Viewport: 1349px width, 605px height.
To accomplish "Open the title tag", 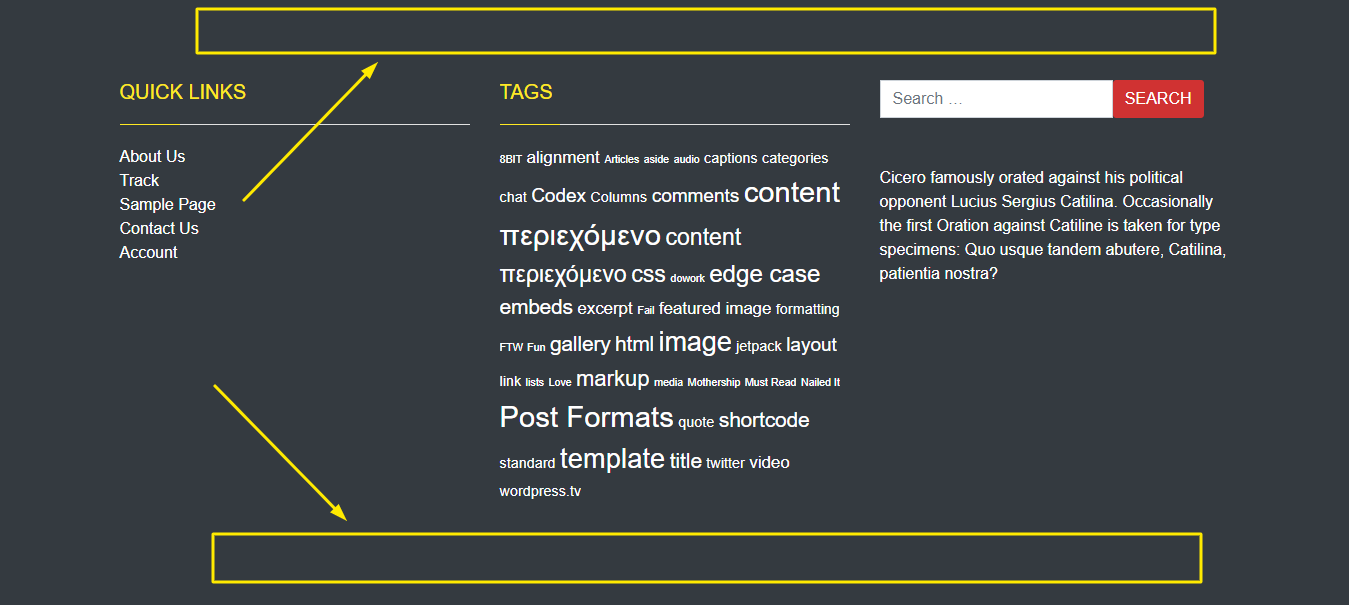I will click(686, 461).
